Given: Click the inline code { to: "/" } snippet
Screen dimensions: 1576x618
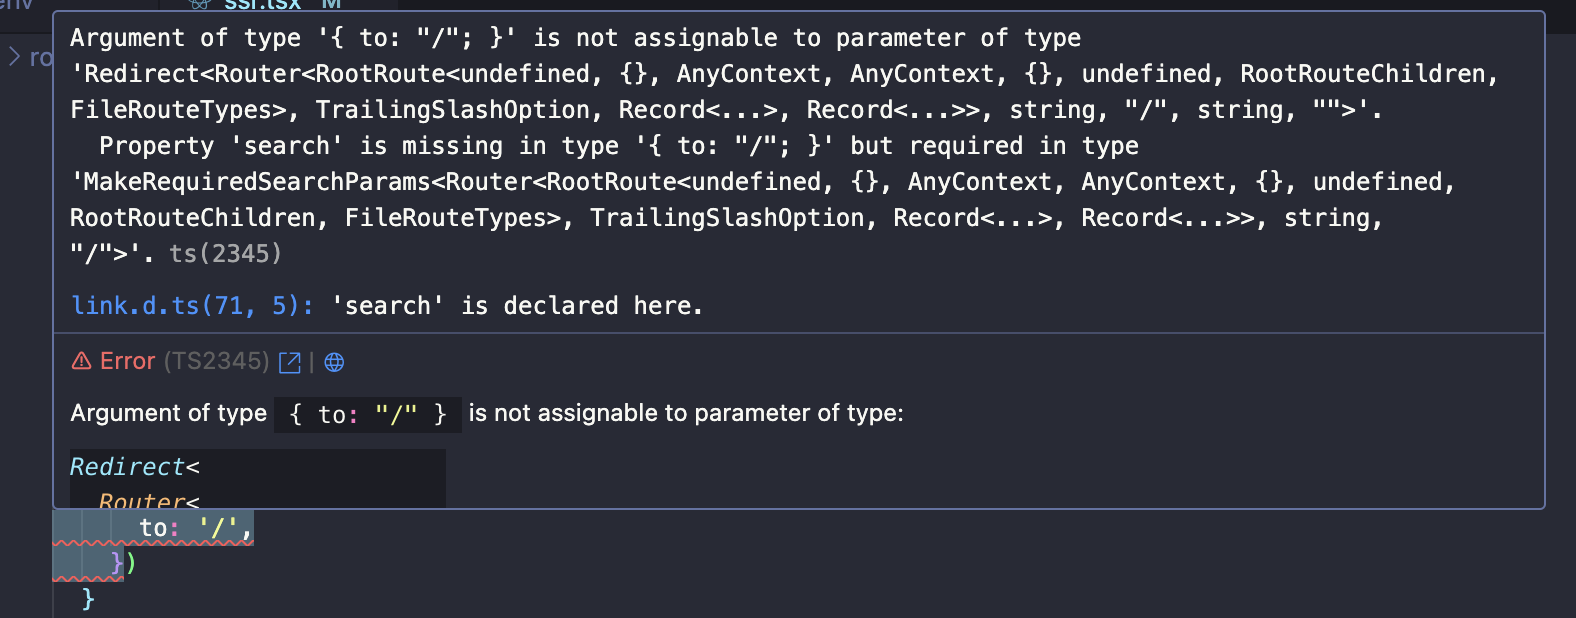Looking at the screenshot, I should coord(368,414).
